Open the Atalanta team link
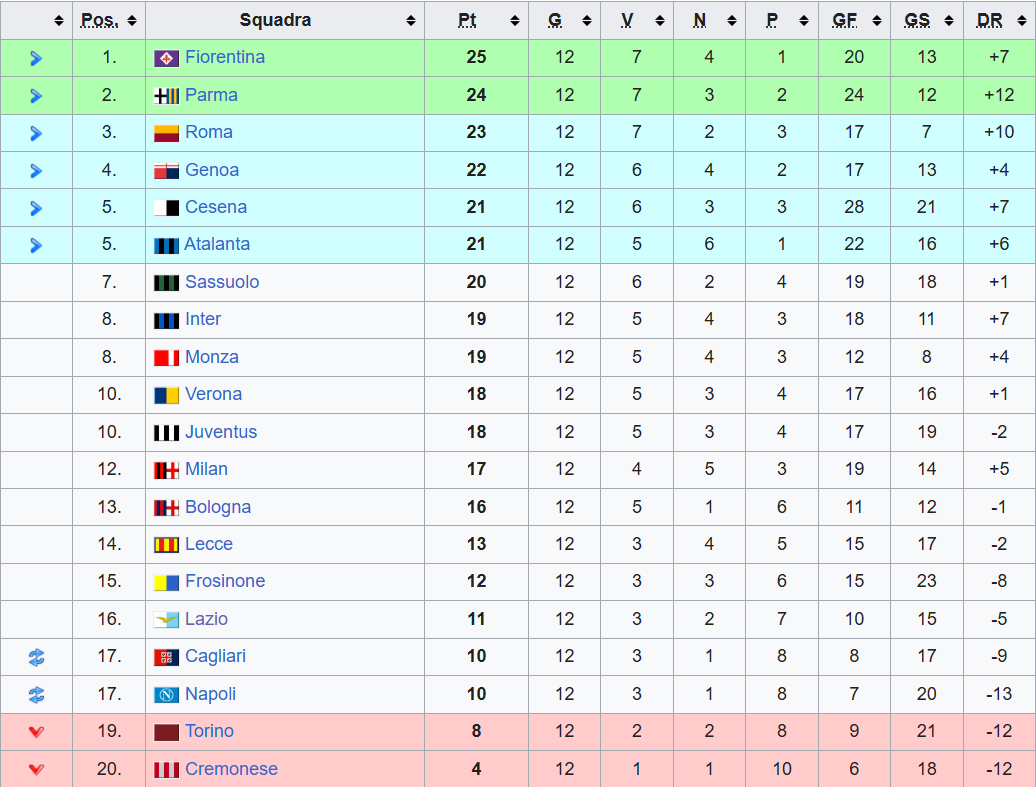The image size is (1036, 787). 217,244
